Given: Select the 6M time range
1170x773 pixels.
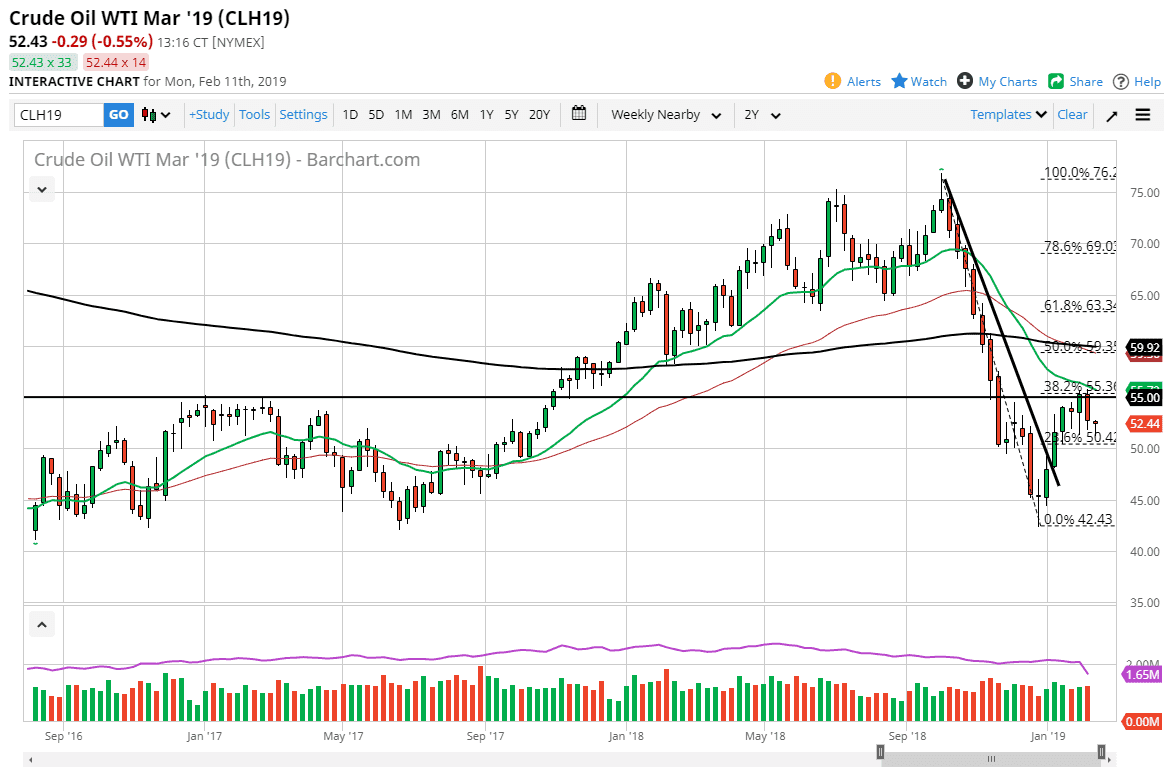Looking at the screenshot, I should pyautogui.click(x=459, y=115).
